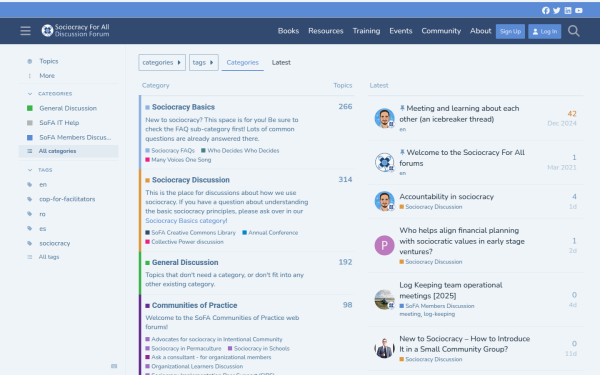The width and height of the screenshot is (600, 375).
Task: Open the Sociocracy Basics category link
Action: coord(183,107)
